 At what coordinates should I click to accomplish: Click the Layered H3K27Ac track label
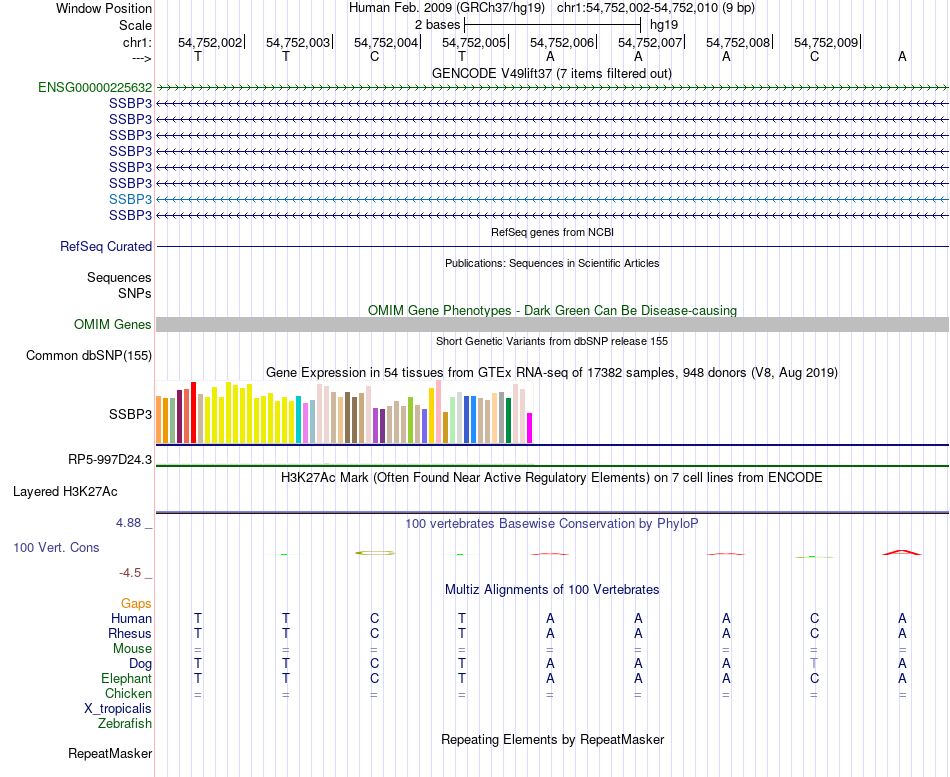(x=65, y=492)
